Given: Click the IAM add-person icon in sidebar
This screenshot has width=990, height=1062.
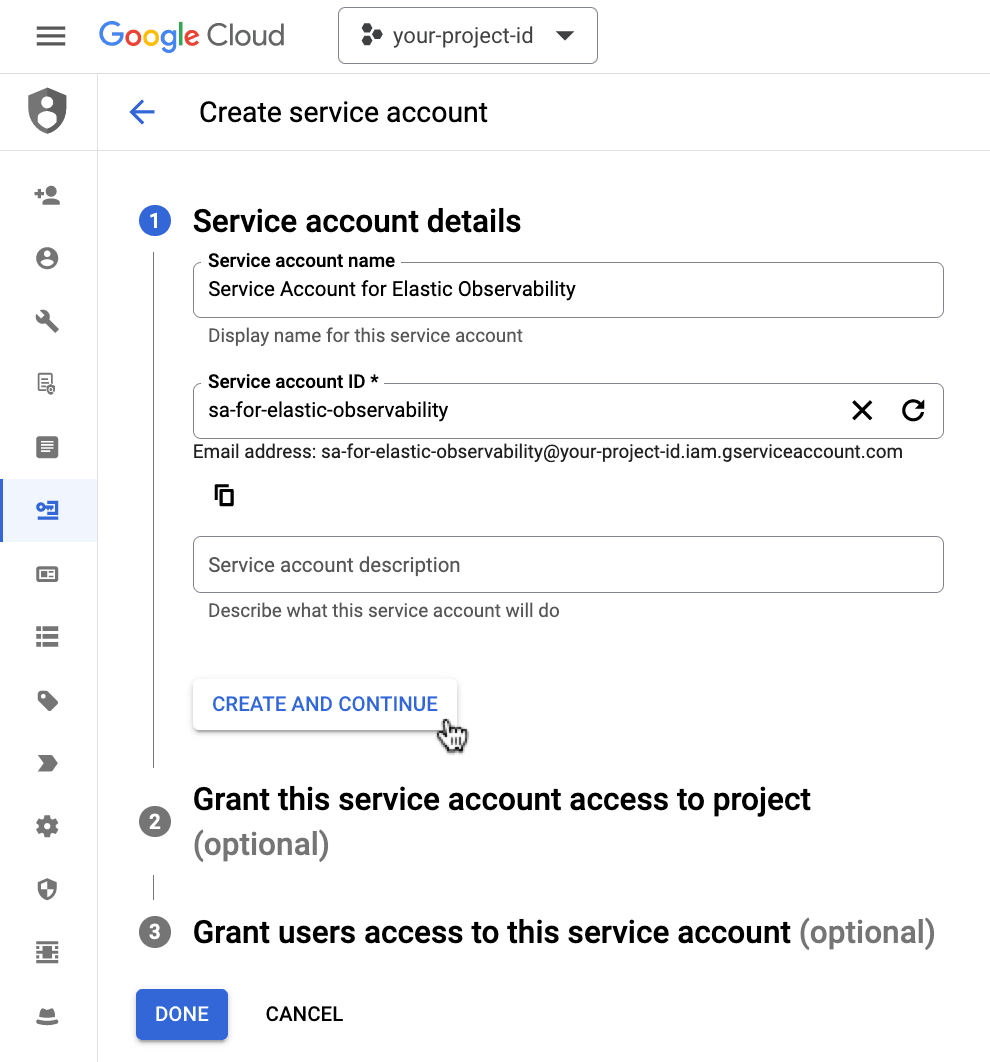Looking at the screenshot, I should (x=47, y=196).
